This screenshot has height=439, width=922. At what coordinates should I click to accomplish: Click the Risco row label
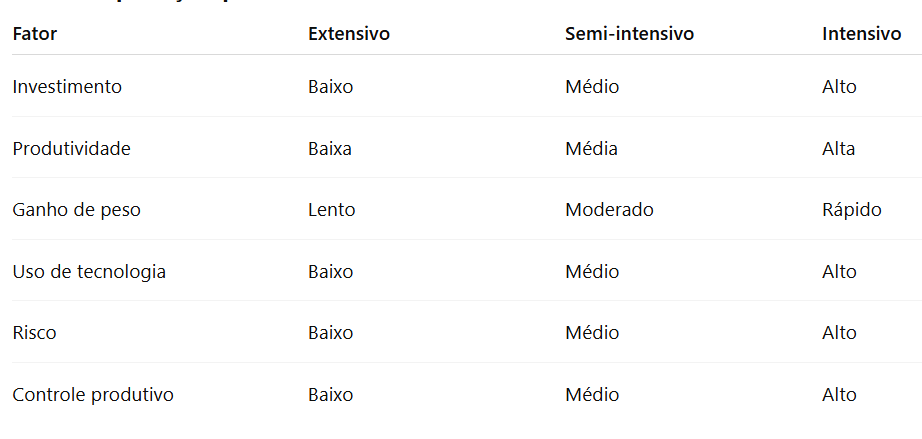[x=34, y=333]
